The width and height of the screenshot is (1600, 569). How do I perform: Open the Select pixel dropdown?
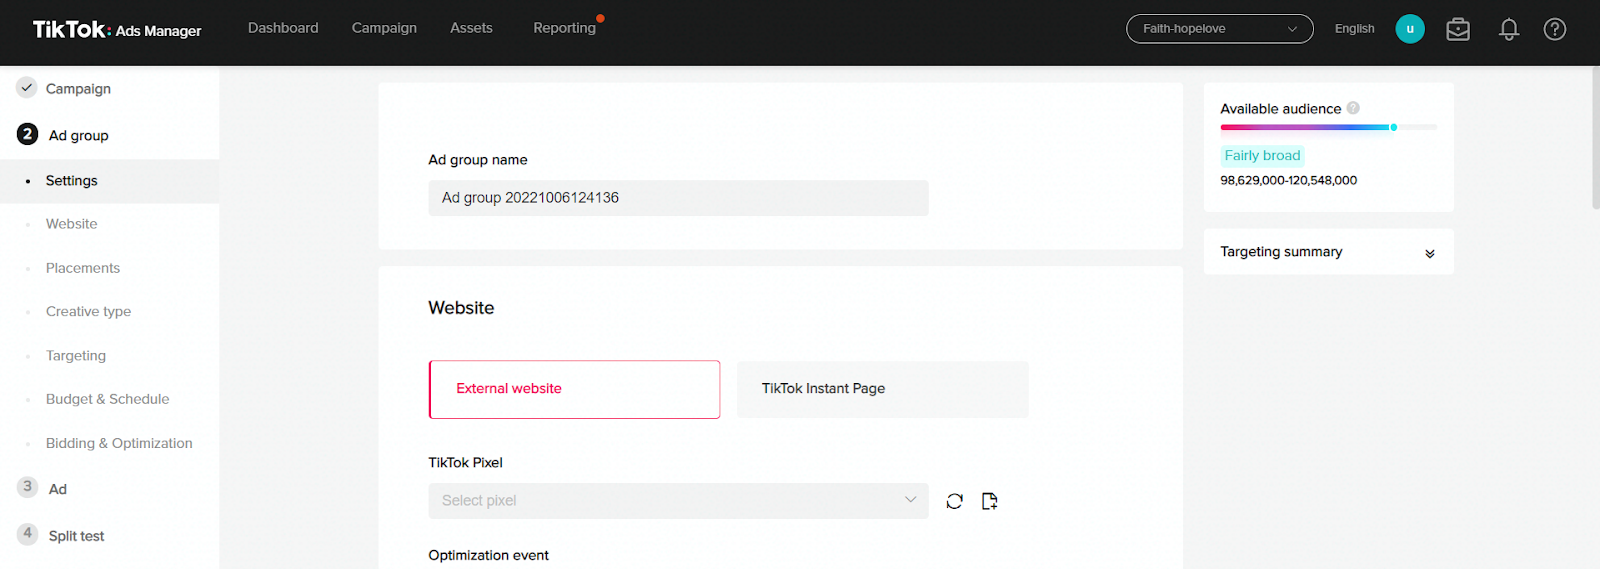(x=678, y=501)
